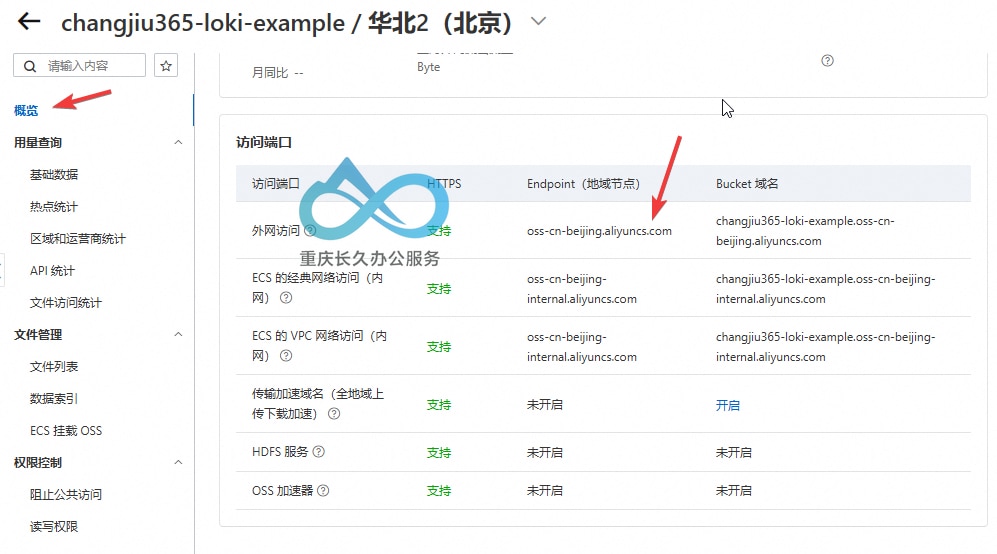Click help icon next to OSS 加速器
This screenshot has width=997, height=554.
point(323,490)
